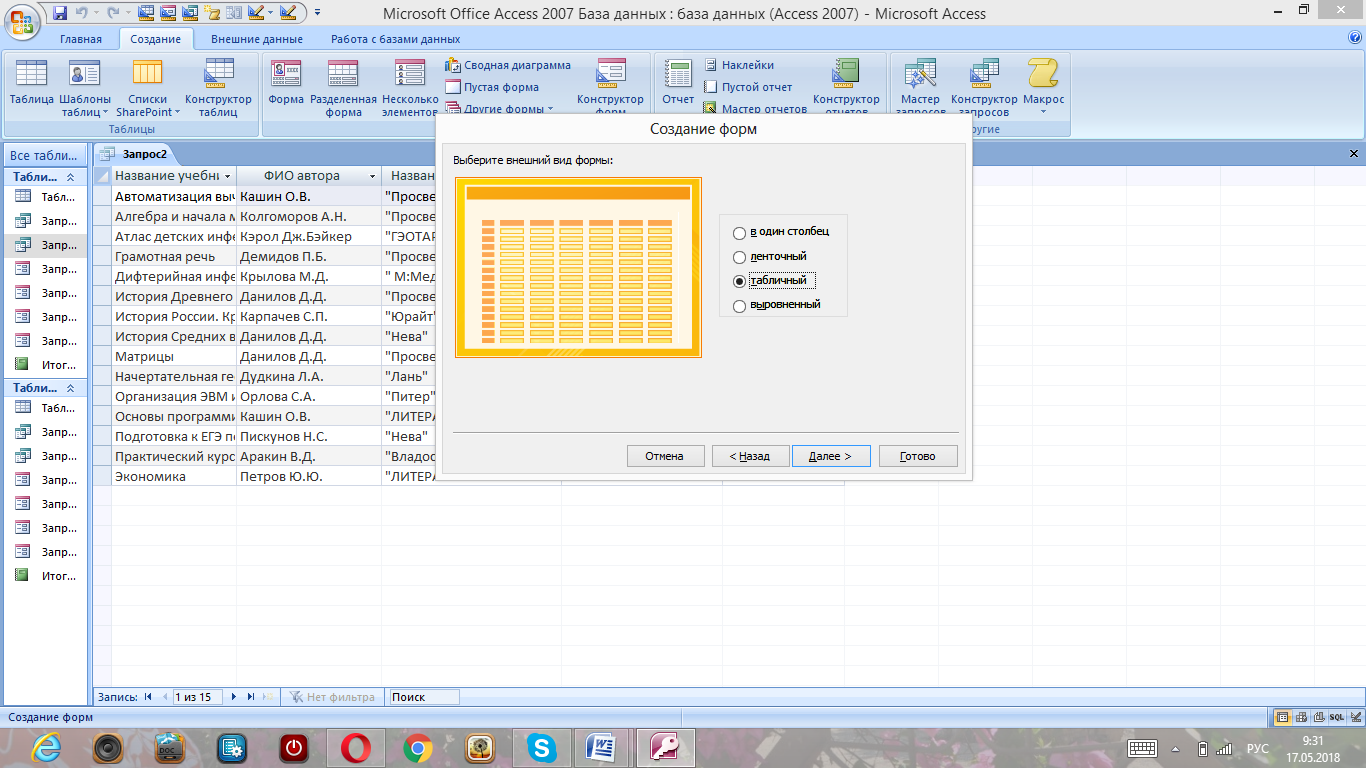
Task: Open Конструктор таблиц in the ribbon
Action: click(218, 88)
